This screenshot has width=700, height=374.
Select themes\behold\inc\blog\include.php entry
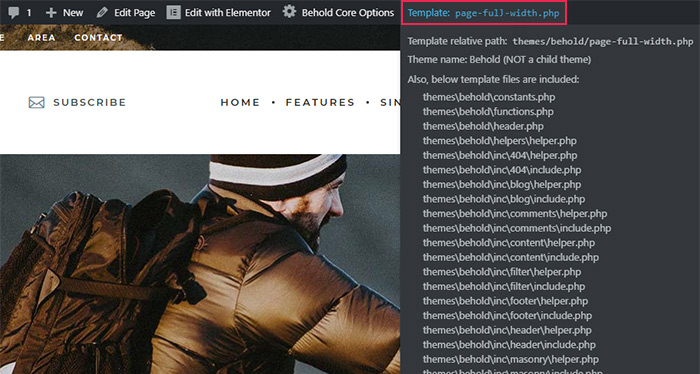[x=504, y=199]
